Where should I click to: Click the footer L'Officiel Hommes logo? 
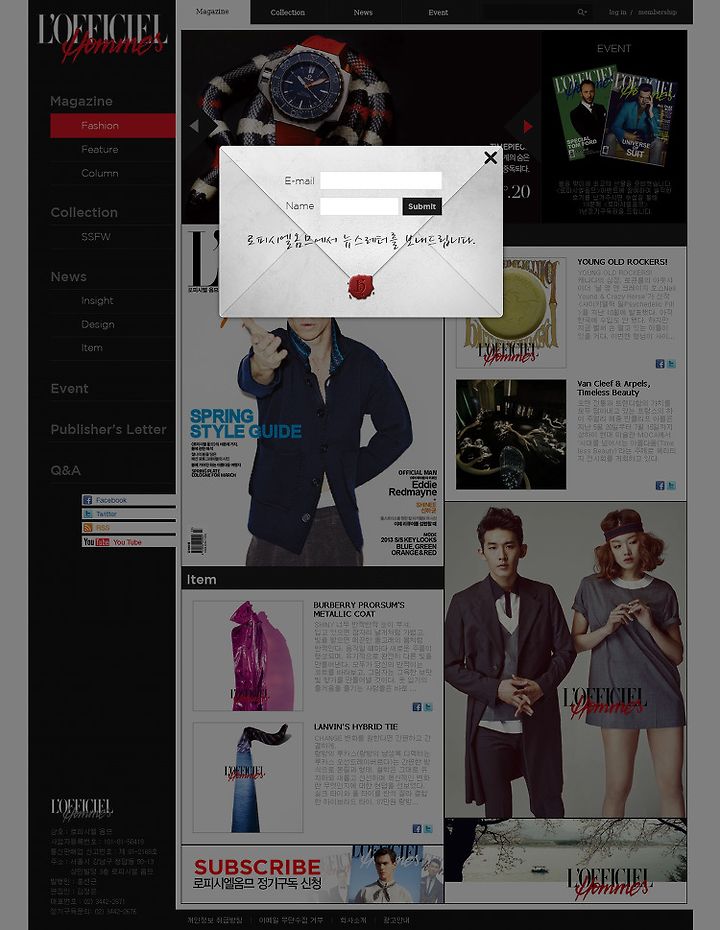tap(82, 809)
